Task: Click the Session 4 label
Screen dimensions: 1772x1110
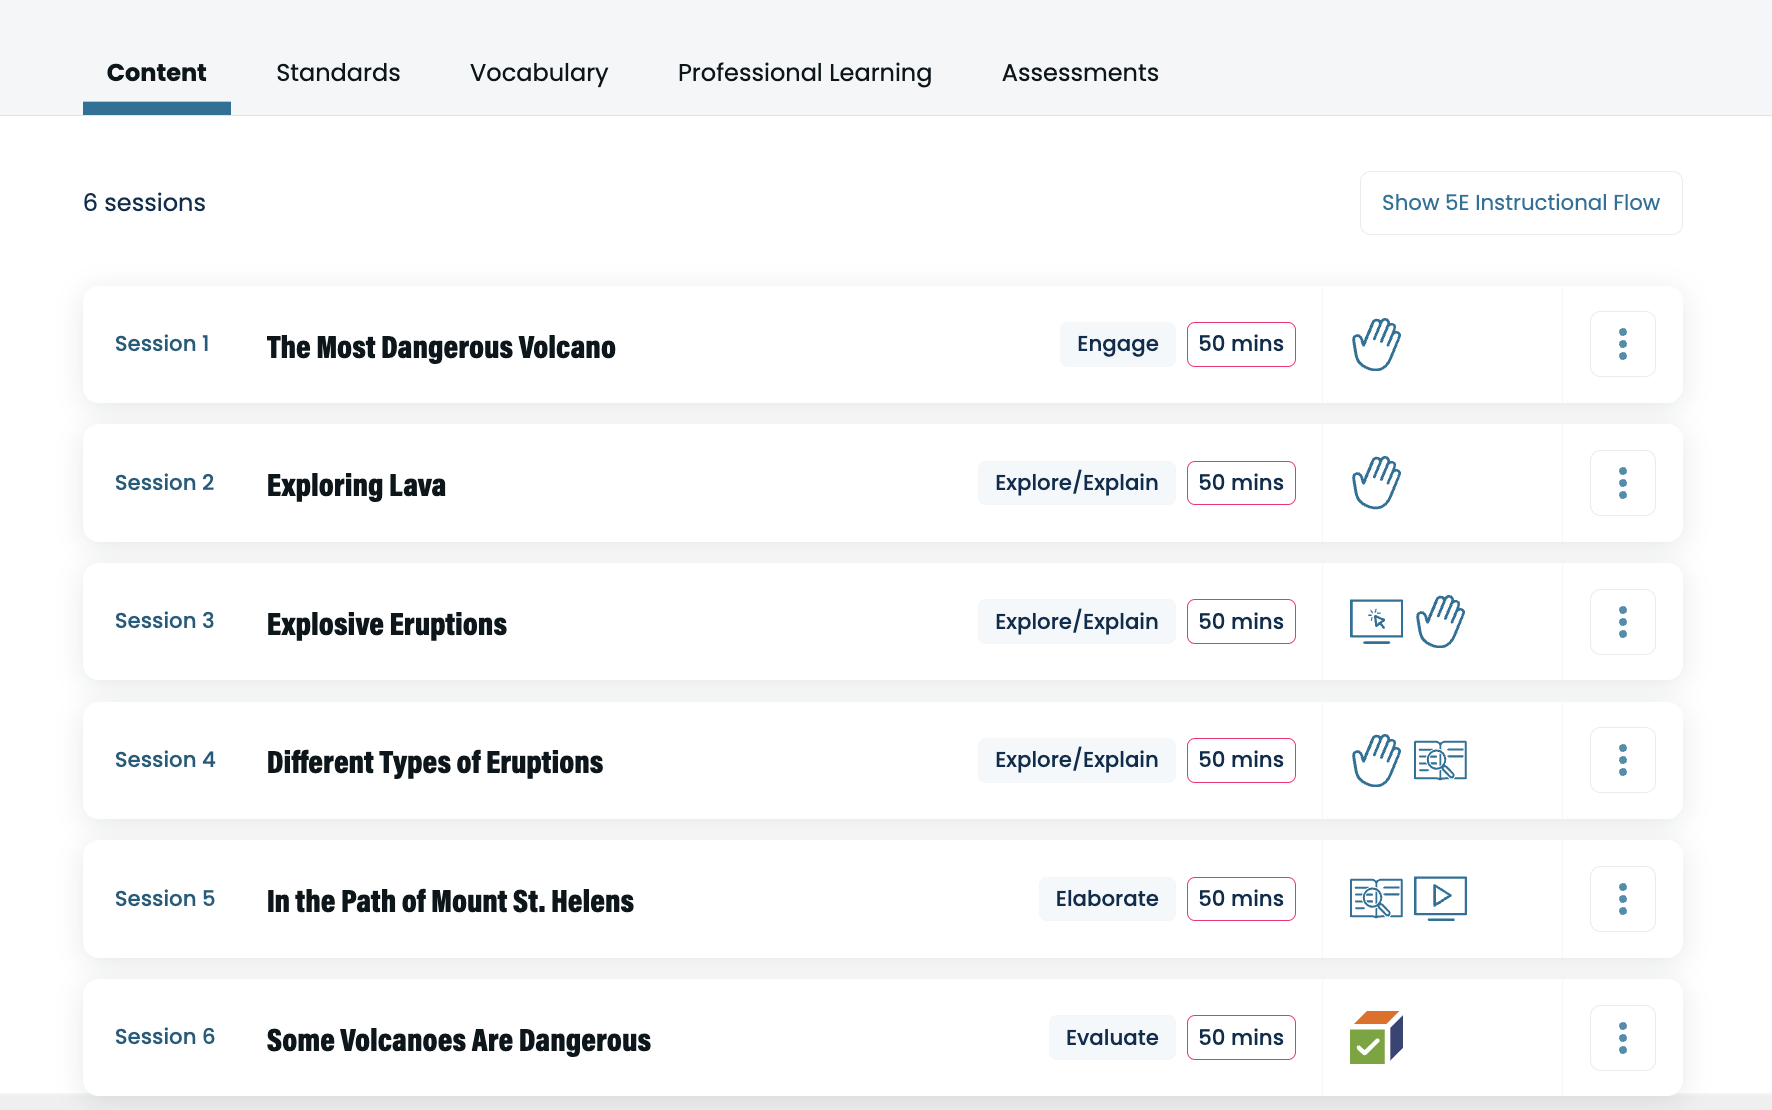Action: (x=165, y=760)
